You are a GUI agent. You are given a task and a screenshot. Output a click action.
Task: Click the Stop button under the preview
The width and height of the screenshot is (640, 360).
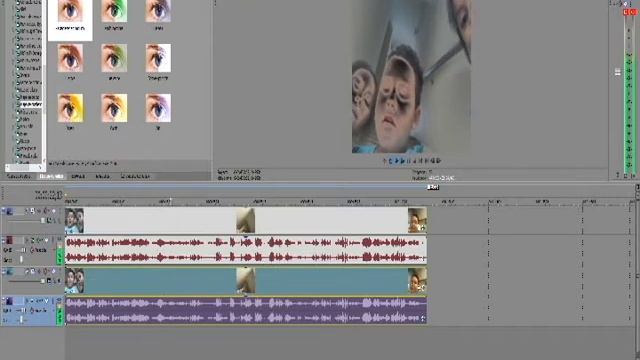click(415, 161)
